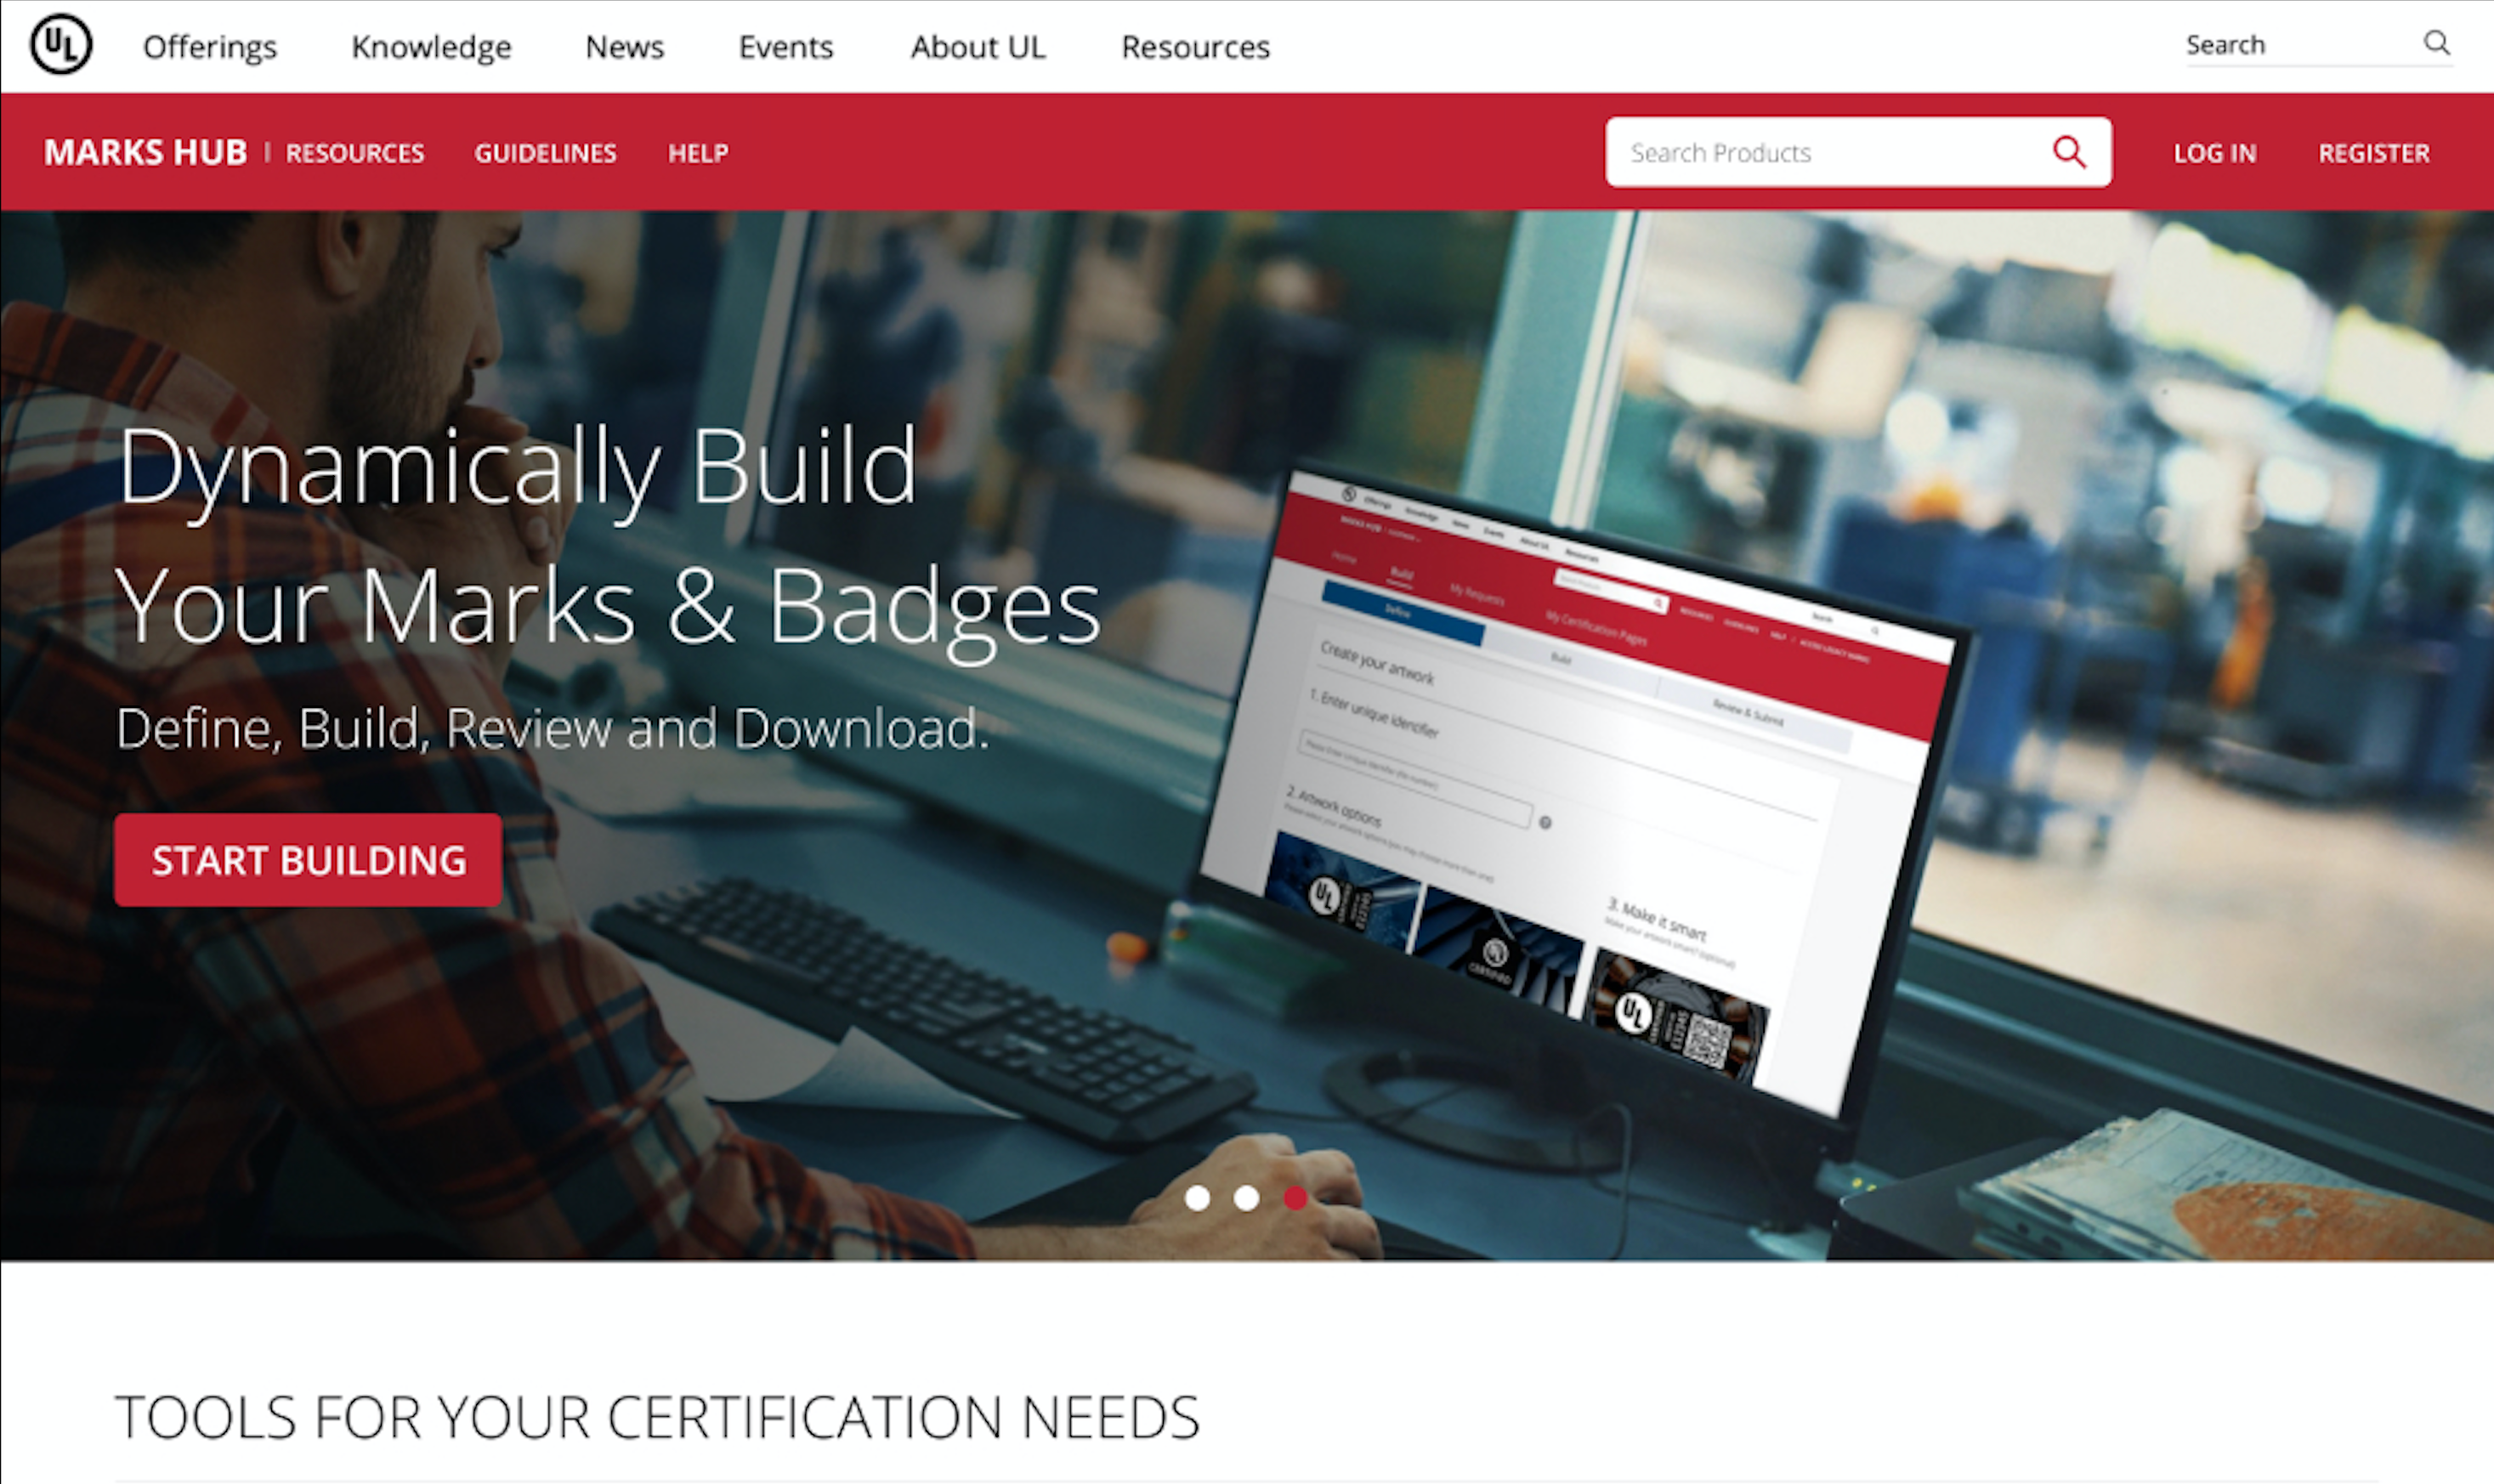Select the first carousel slide dot

[1197, 1198]
